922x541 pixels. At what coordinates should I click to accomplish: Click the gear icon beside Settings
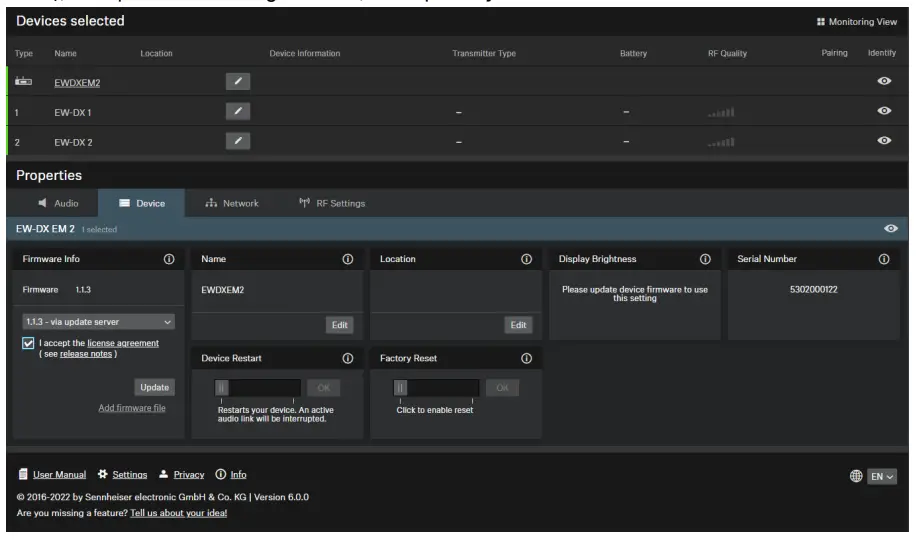click(103, 474)
